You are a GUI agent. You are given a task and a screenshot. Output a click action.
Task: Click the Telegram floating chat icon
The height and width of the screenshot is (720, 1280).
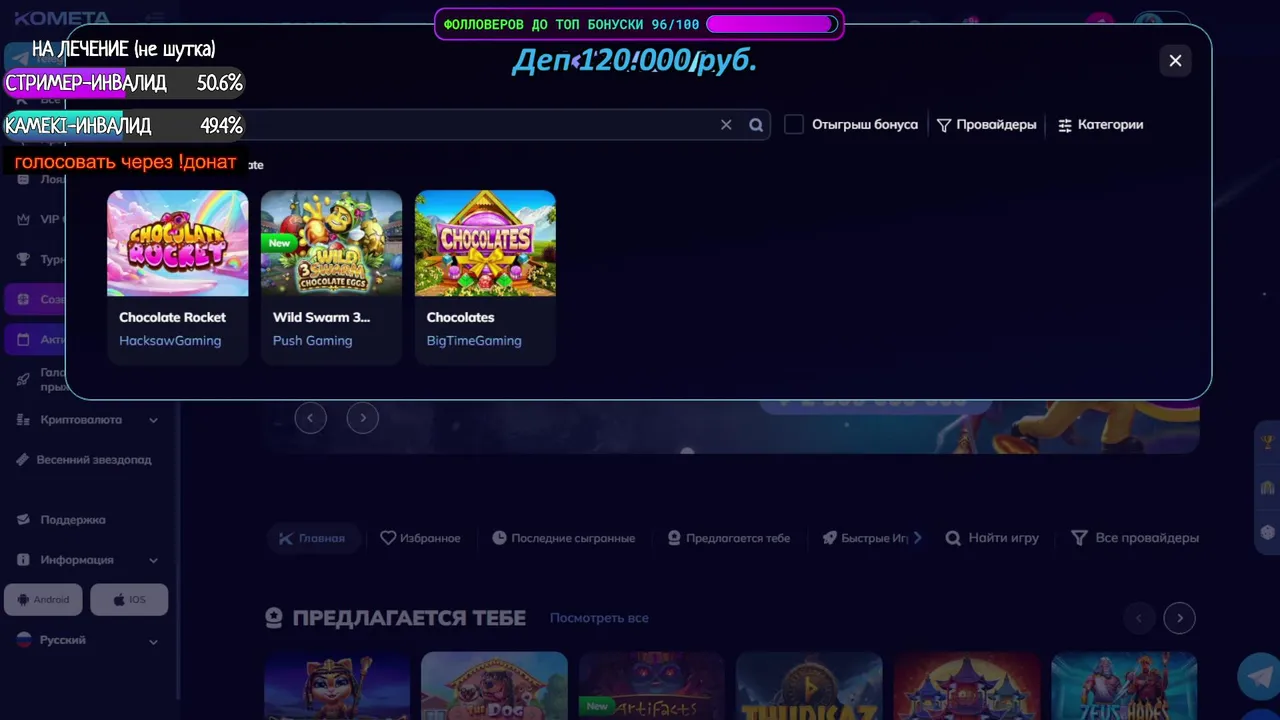(1258, 676)
